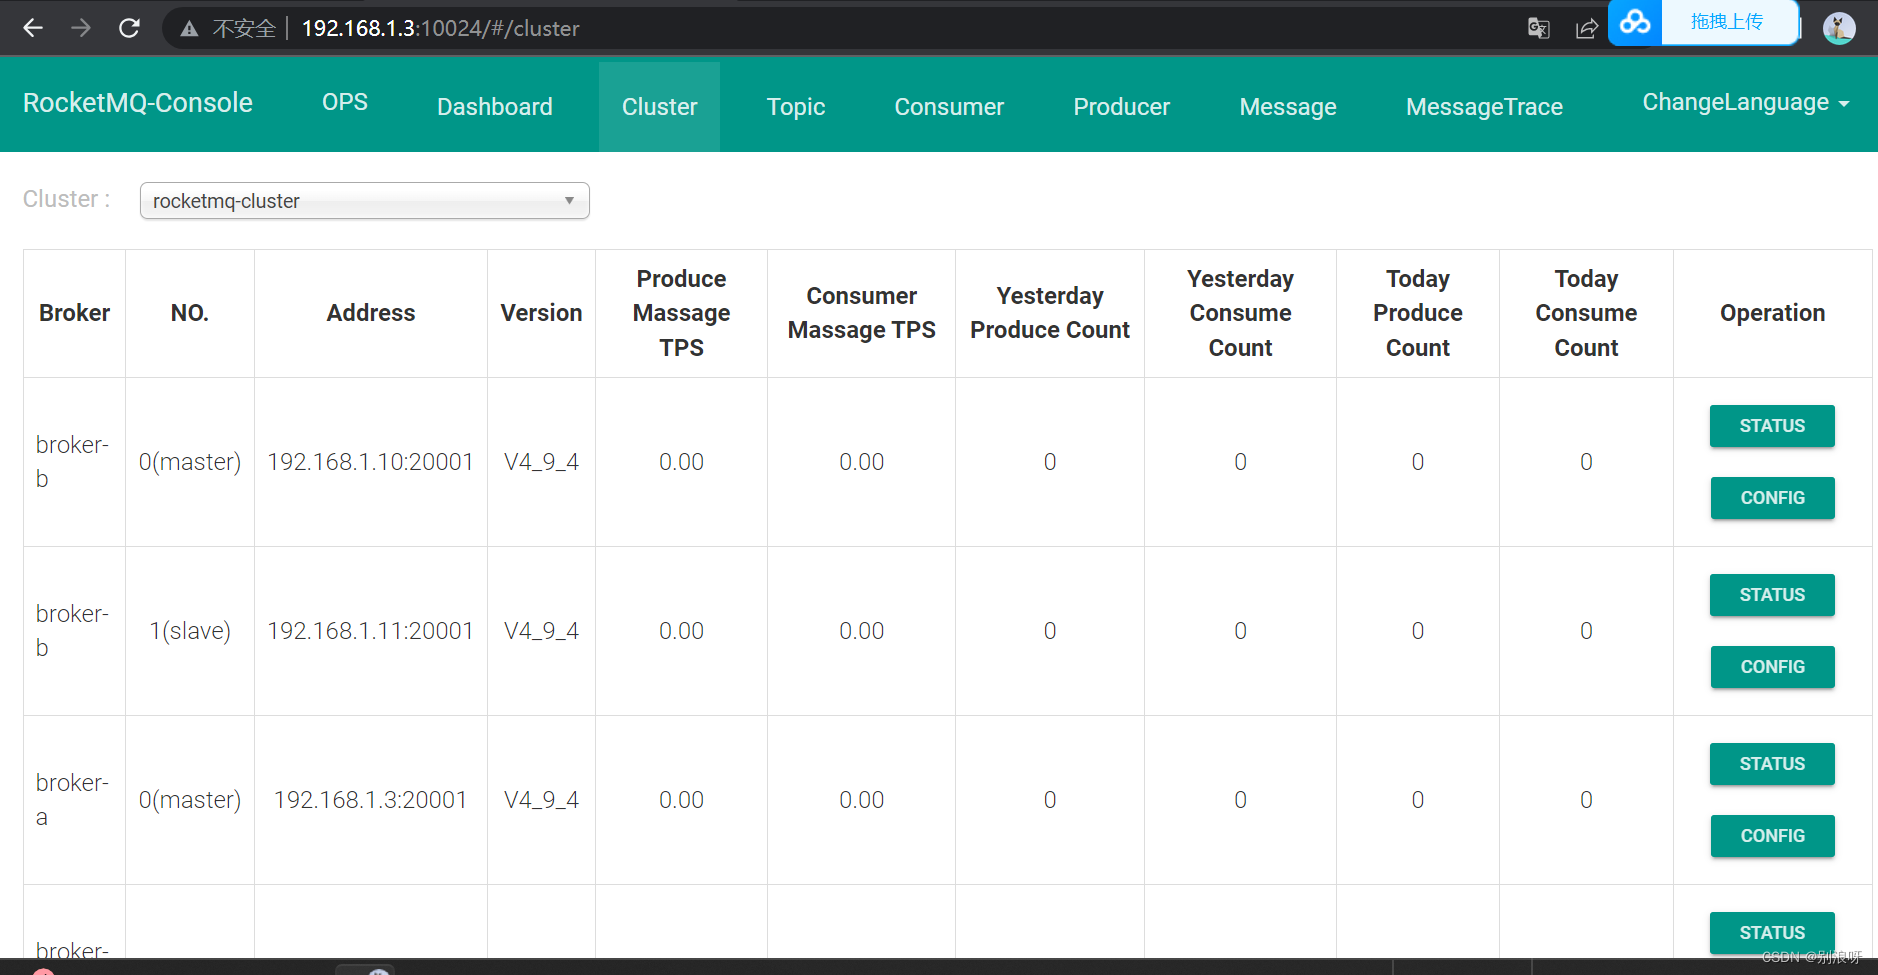Switch to the Message tab
The height and width of the screenshot is (975, 1878).
[x=1288, y=106]
